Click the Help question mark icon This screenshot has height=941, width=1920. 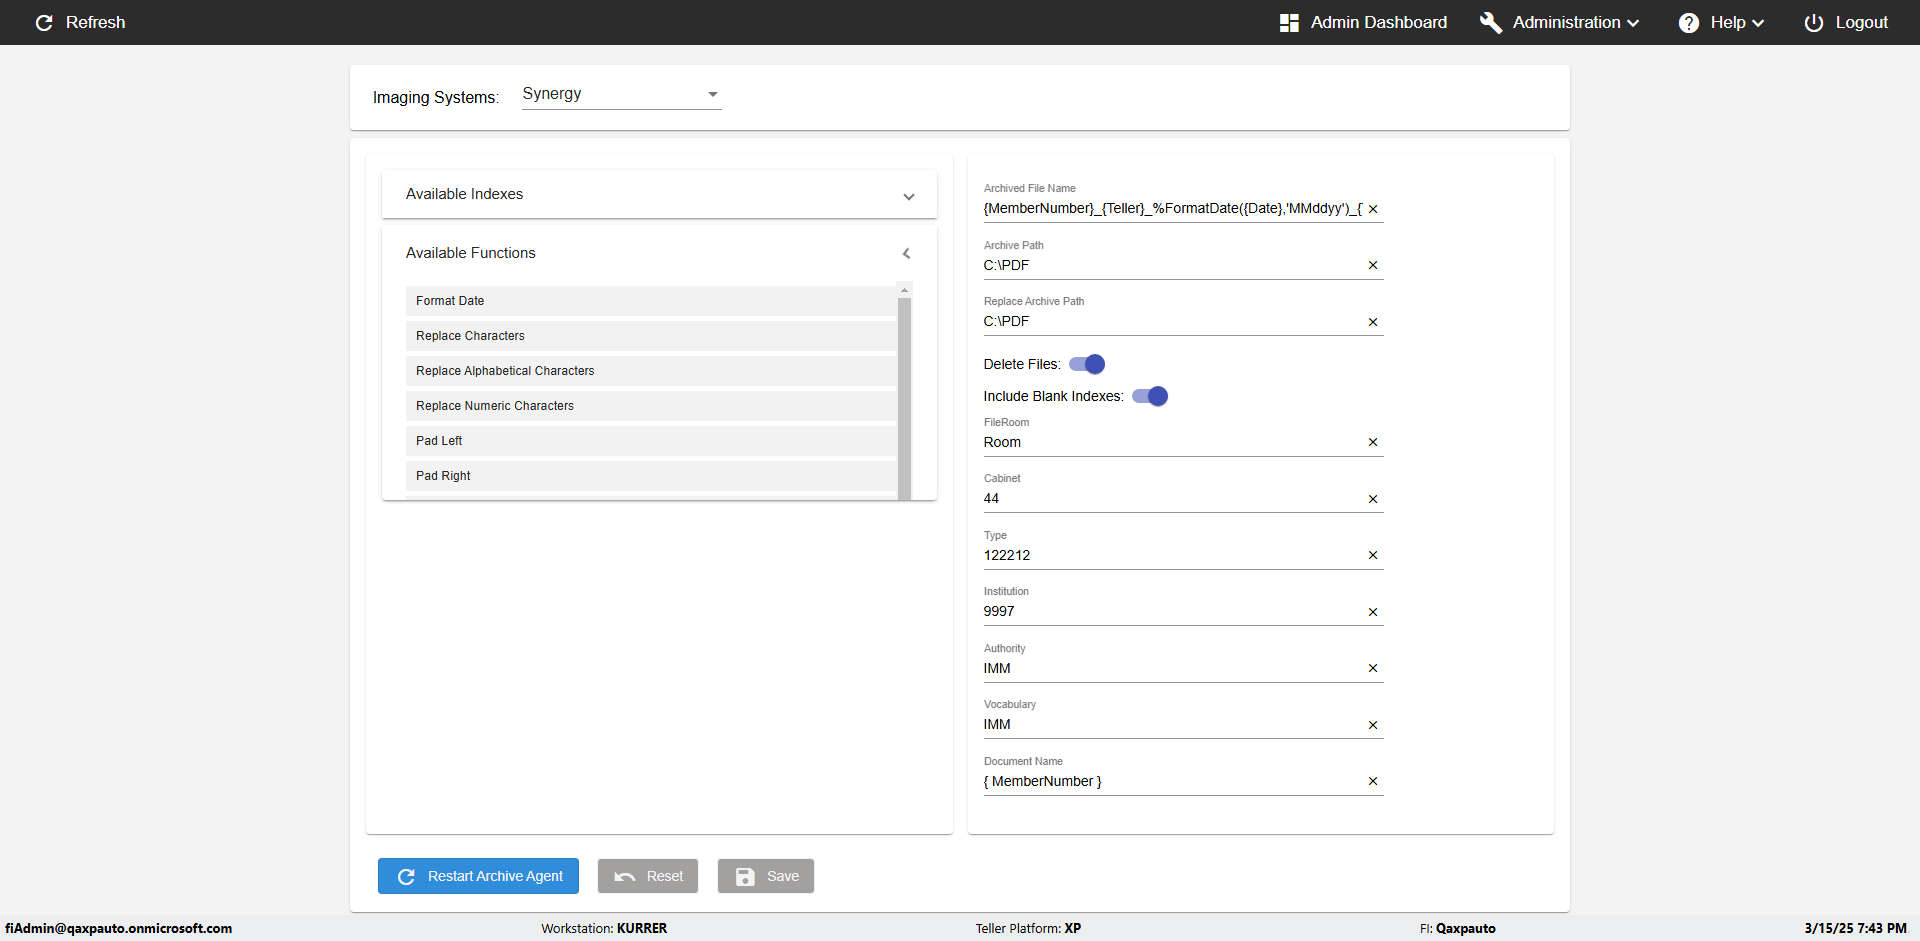pyautogui.click(x=1688, y=23)
